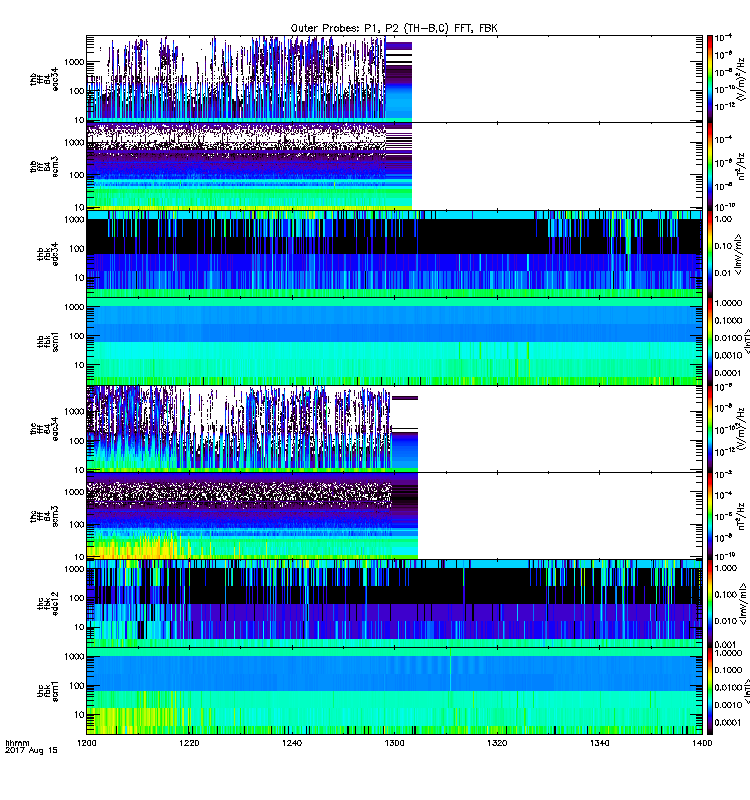The height and width of the screenshot is (800, 750).
Task: Click the '0.001' value on thc fbk edc12 color scale
Action: 726,644
